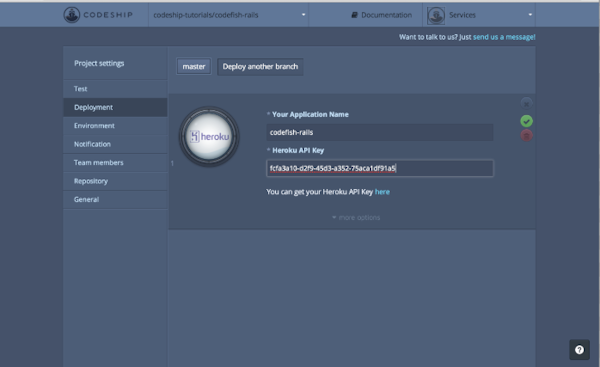This screenshot has width=600, height=367.
Task: Open the help question mark widget
Action: (579, 349)
